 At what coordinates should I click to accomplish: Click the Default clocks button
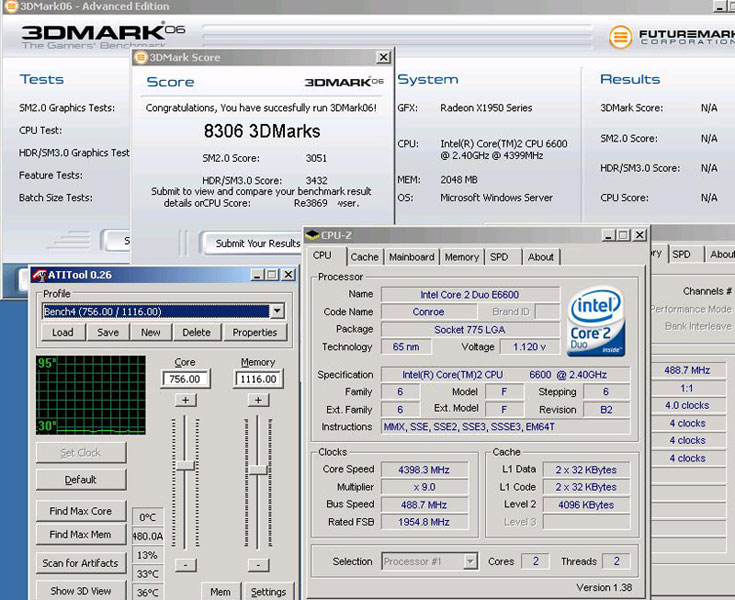click(x=81, y=480)
